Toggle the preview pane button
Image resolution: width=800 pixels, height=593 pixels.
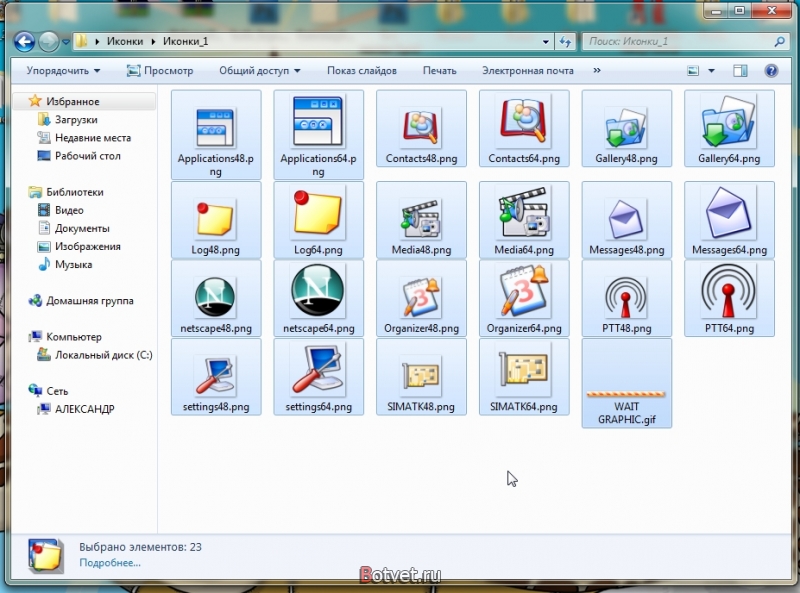[740, 70]
